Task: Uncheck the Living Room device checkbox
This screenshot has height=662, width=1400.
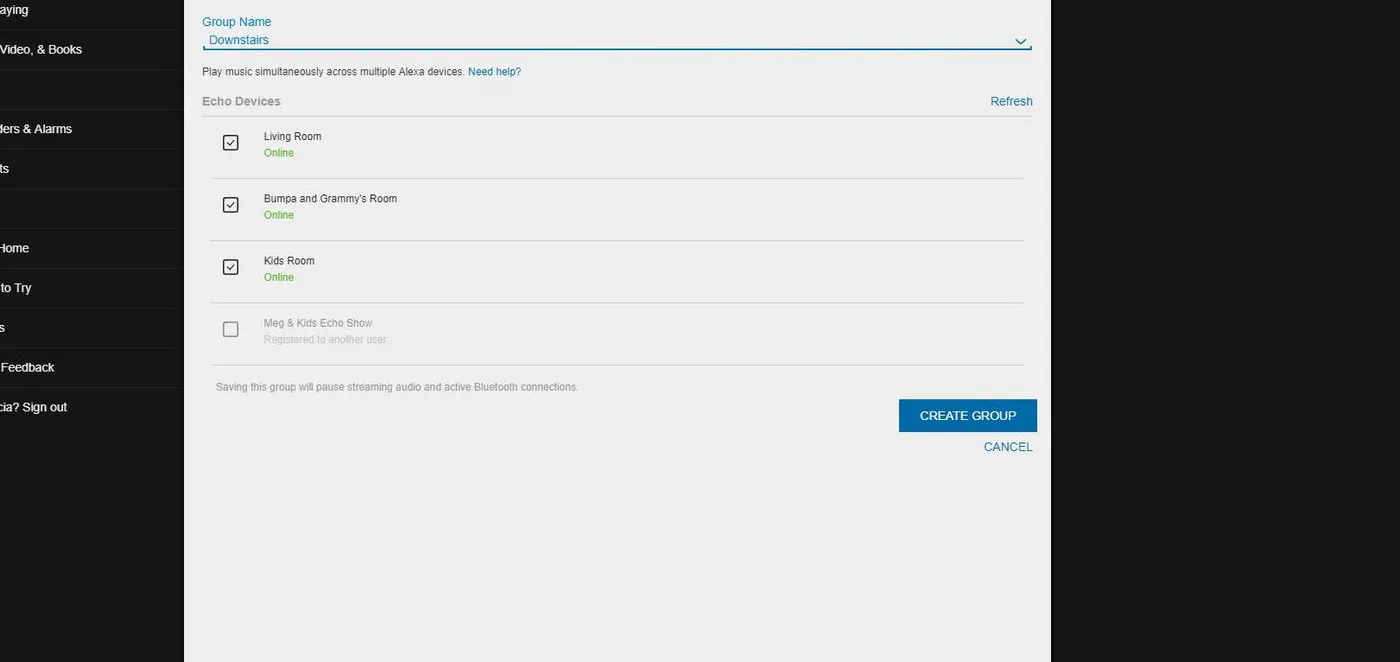Action: 230,142
